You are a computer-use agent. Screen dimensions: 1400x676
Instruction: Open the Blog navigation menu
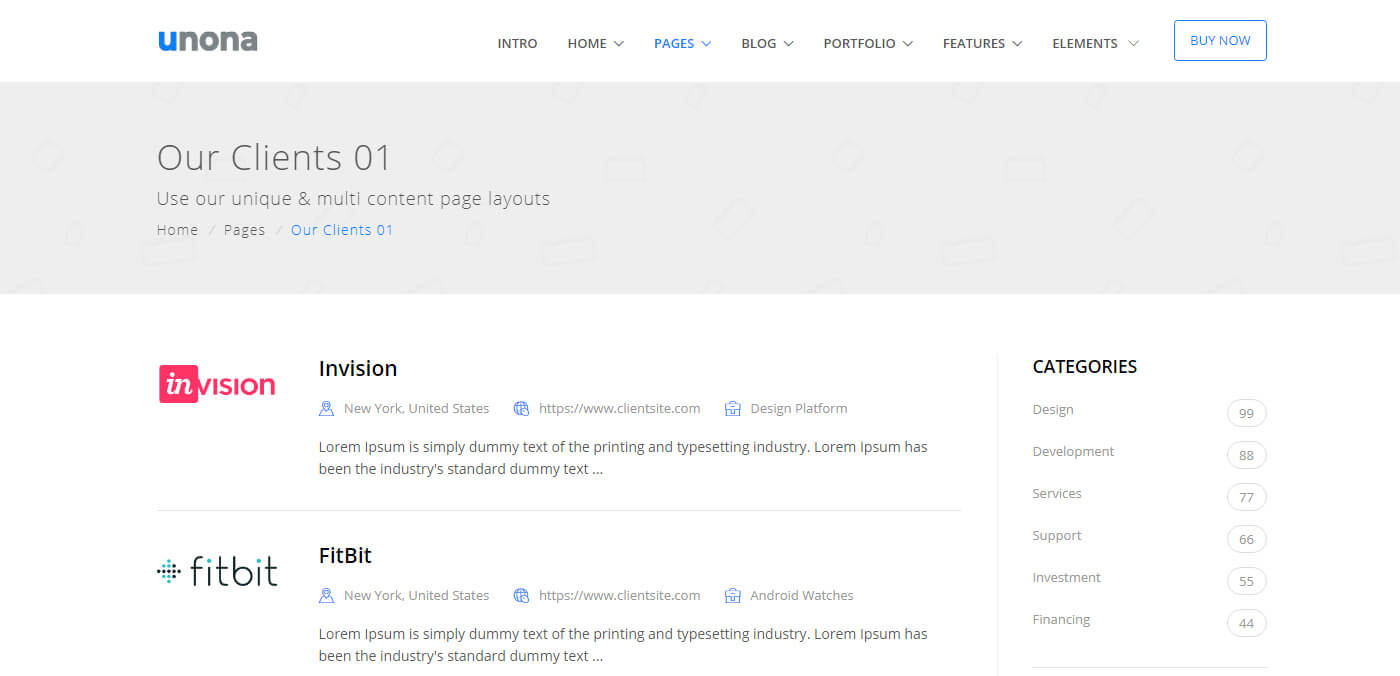click(x=767, y=43)
